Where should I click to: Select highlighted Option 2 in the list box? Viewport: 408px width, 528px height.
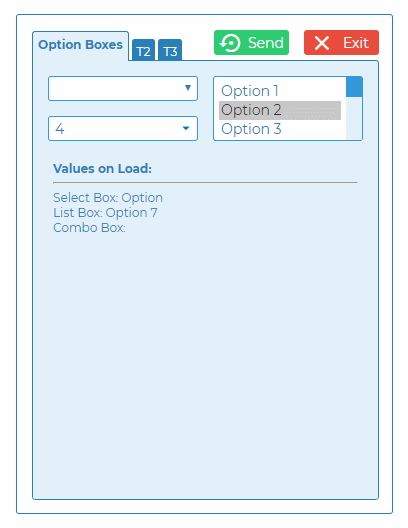[x=280, y=110]
